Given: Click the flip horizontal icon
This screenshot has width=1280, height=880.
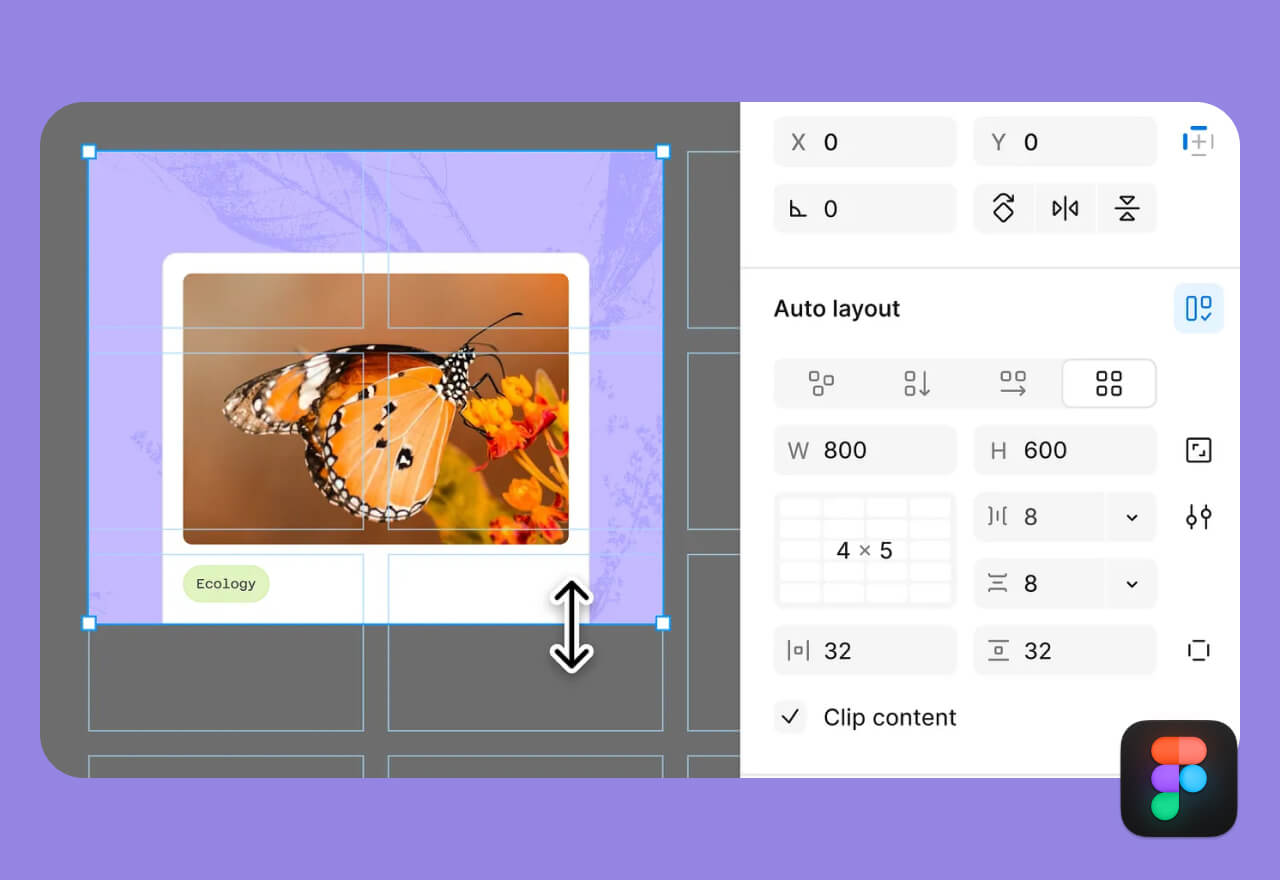Looking at the screenshot, I should click(1065, 208).
